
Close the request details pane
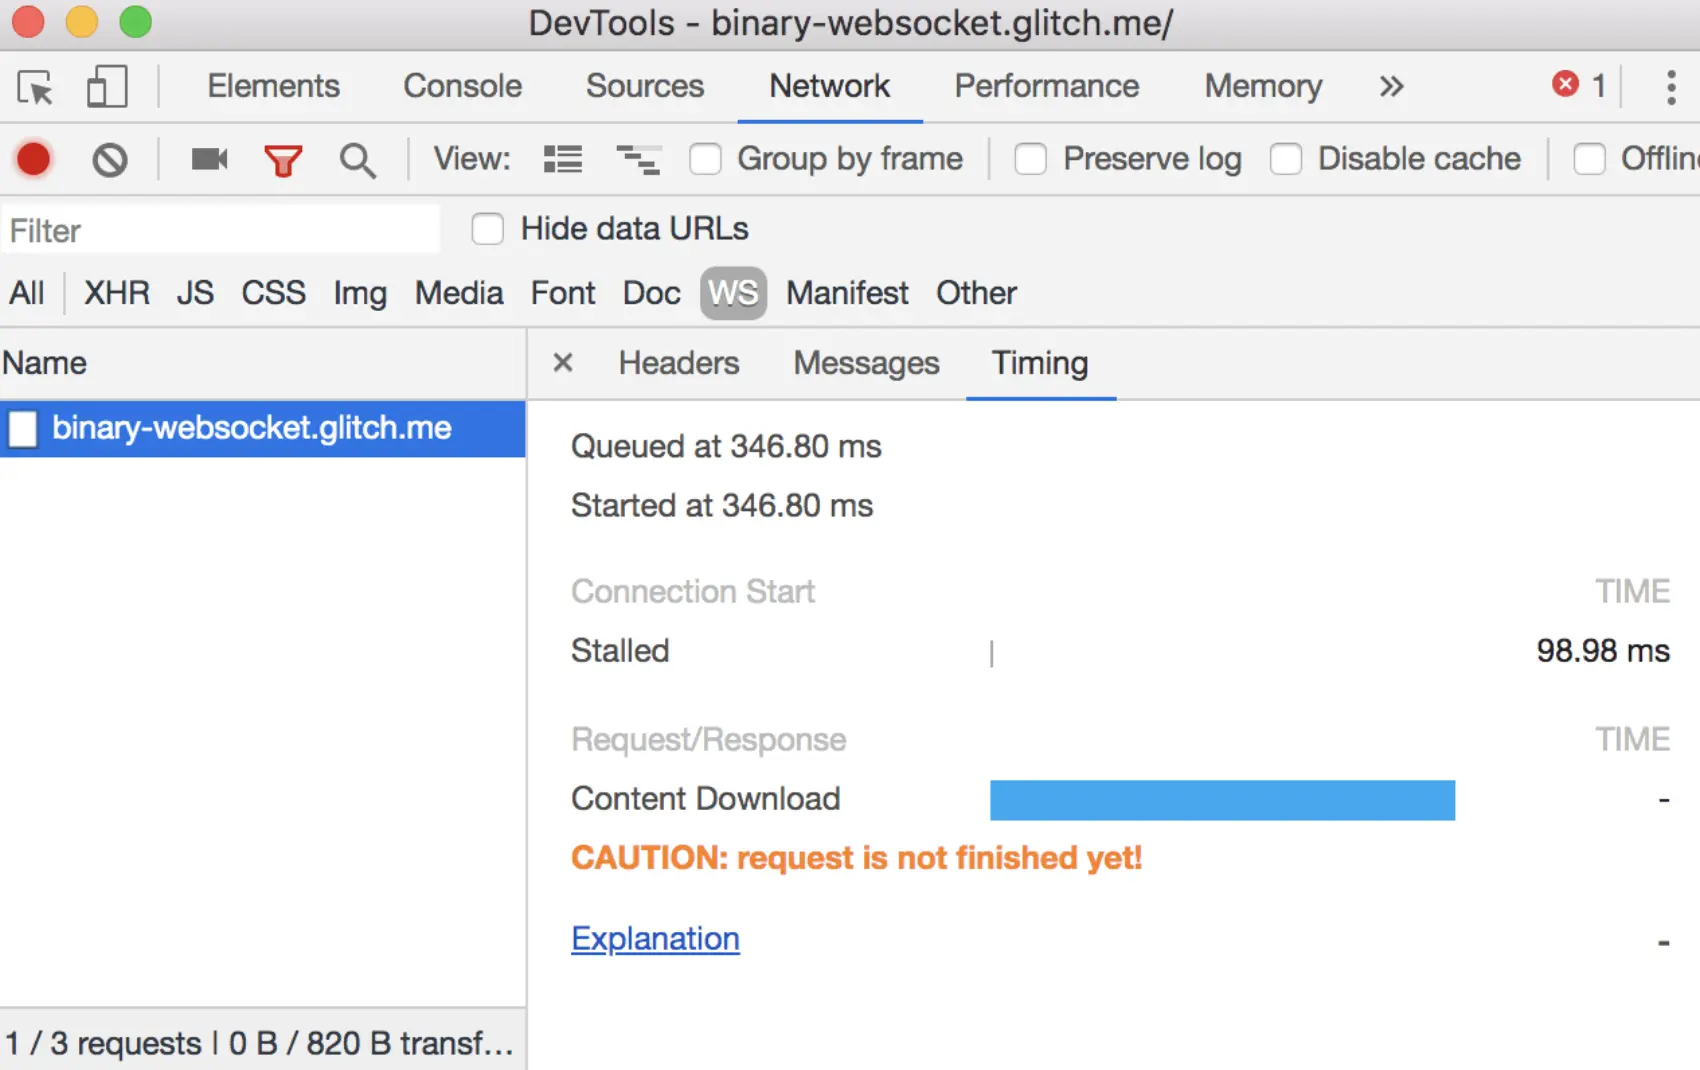pos(563,363)
